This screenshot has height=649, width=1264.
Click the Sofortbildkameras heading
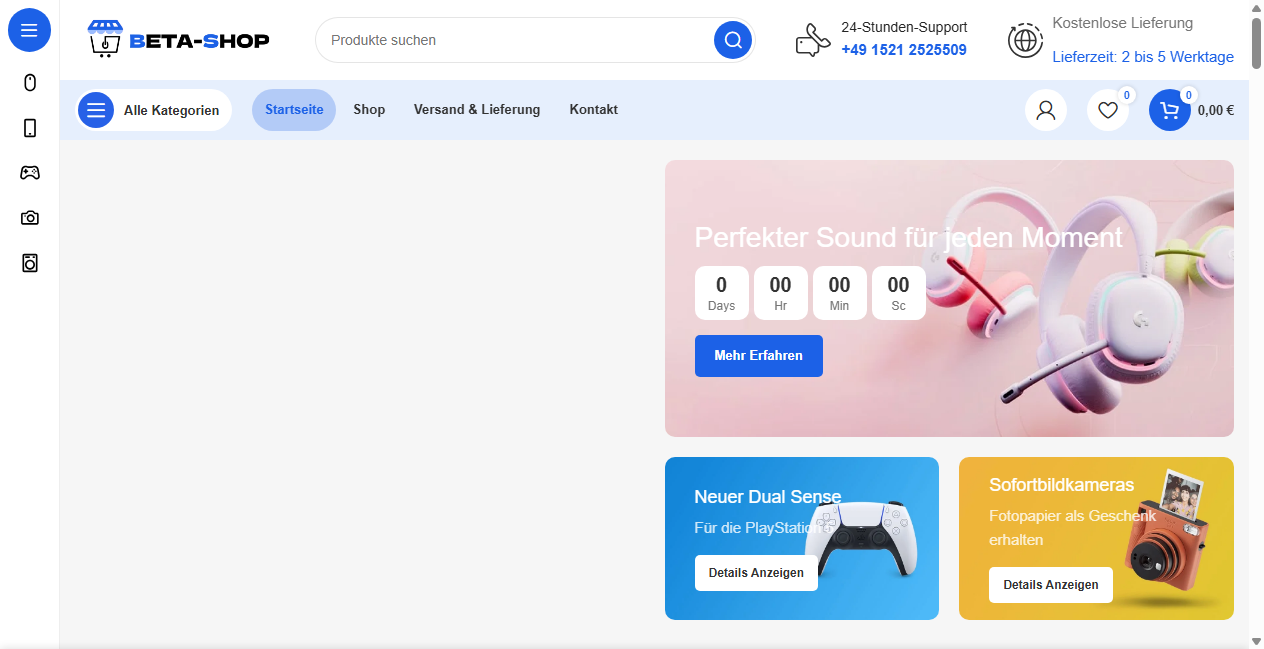tap(1062, 485)
